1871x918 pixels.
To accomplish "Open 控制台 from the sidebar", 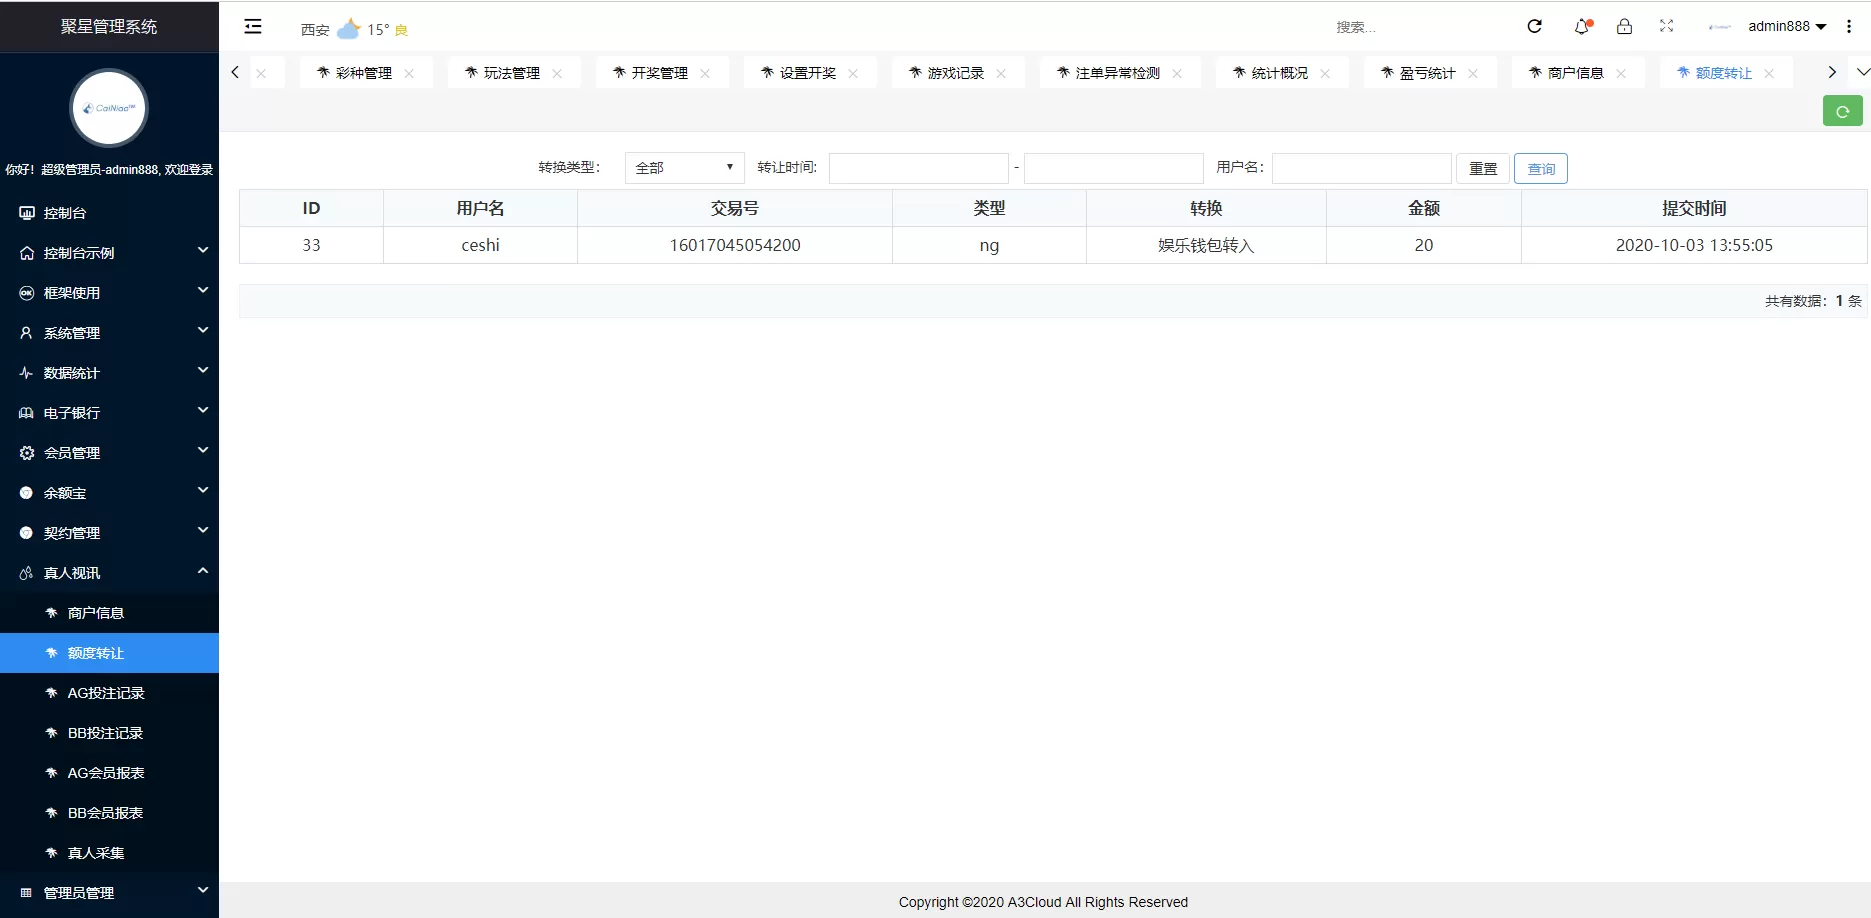I will pos(70,212).
